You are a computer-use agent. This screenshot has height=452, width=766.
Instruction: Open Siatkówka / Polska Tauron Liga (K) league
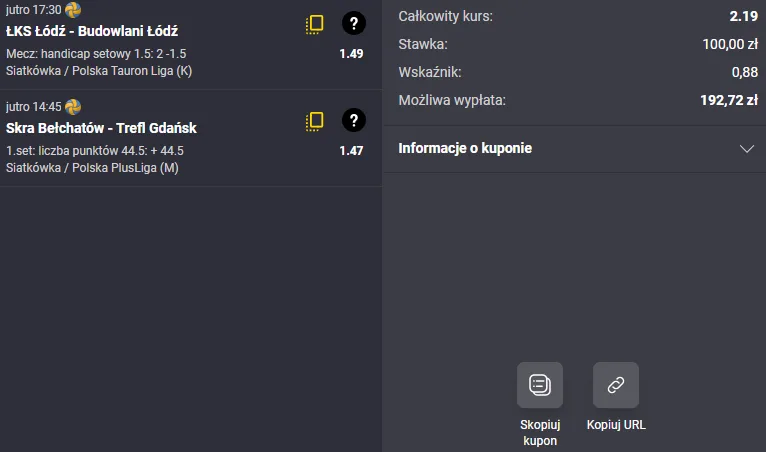(x=99, y=70)
